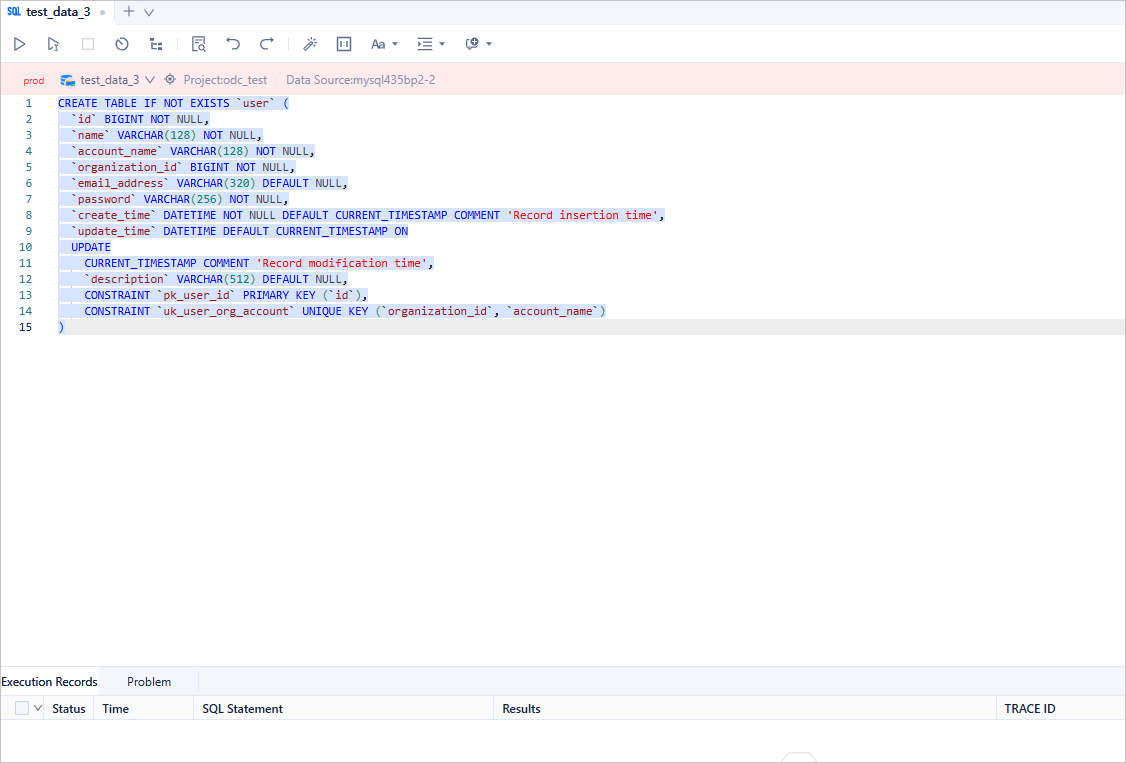Image resolution: width=1126 pixels, height=763 pixels.
Task: Redo the last undone edit
Action: 267,44
